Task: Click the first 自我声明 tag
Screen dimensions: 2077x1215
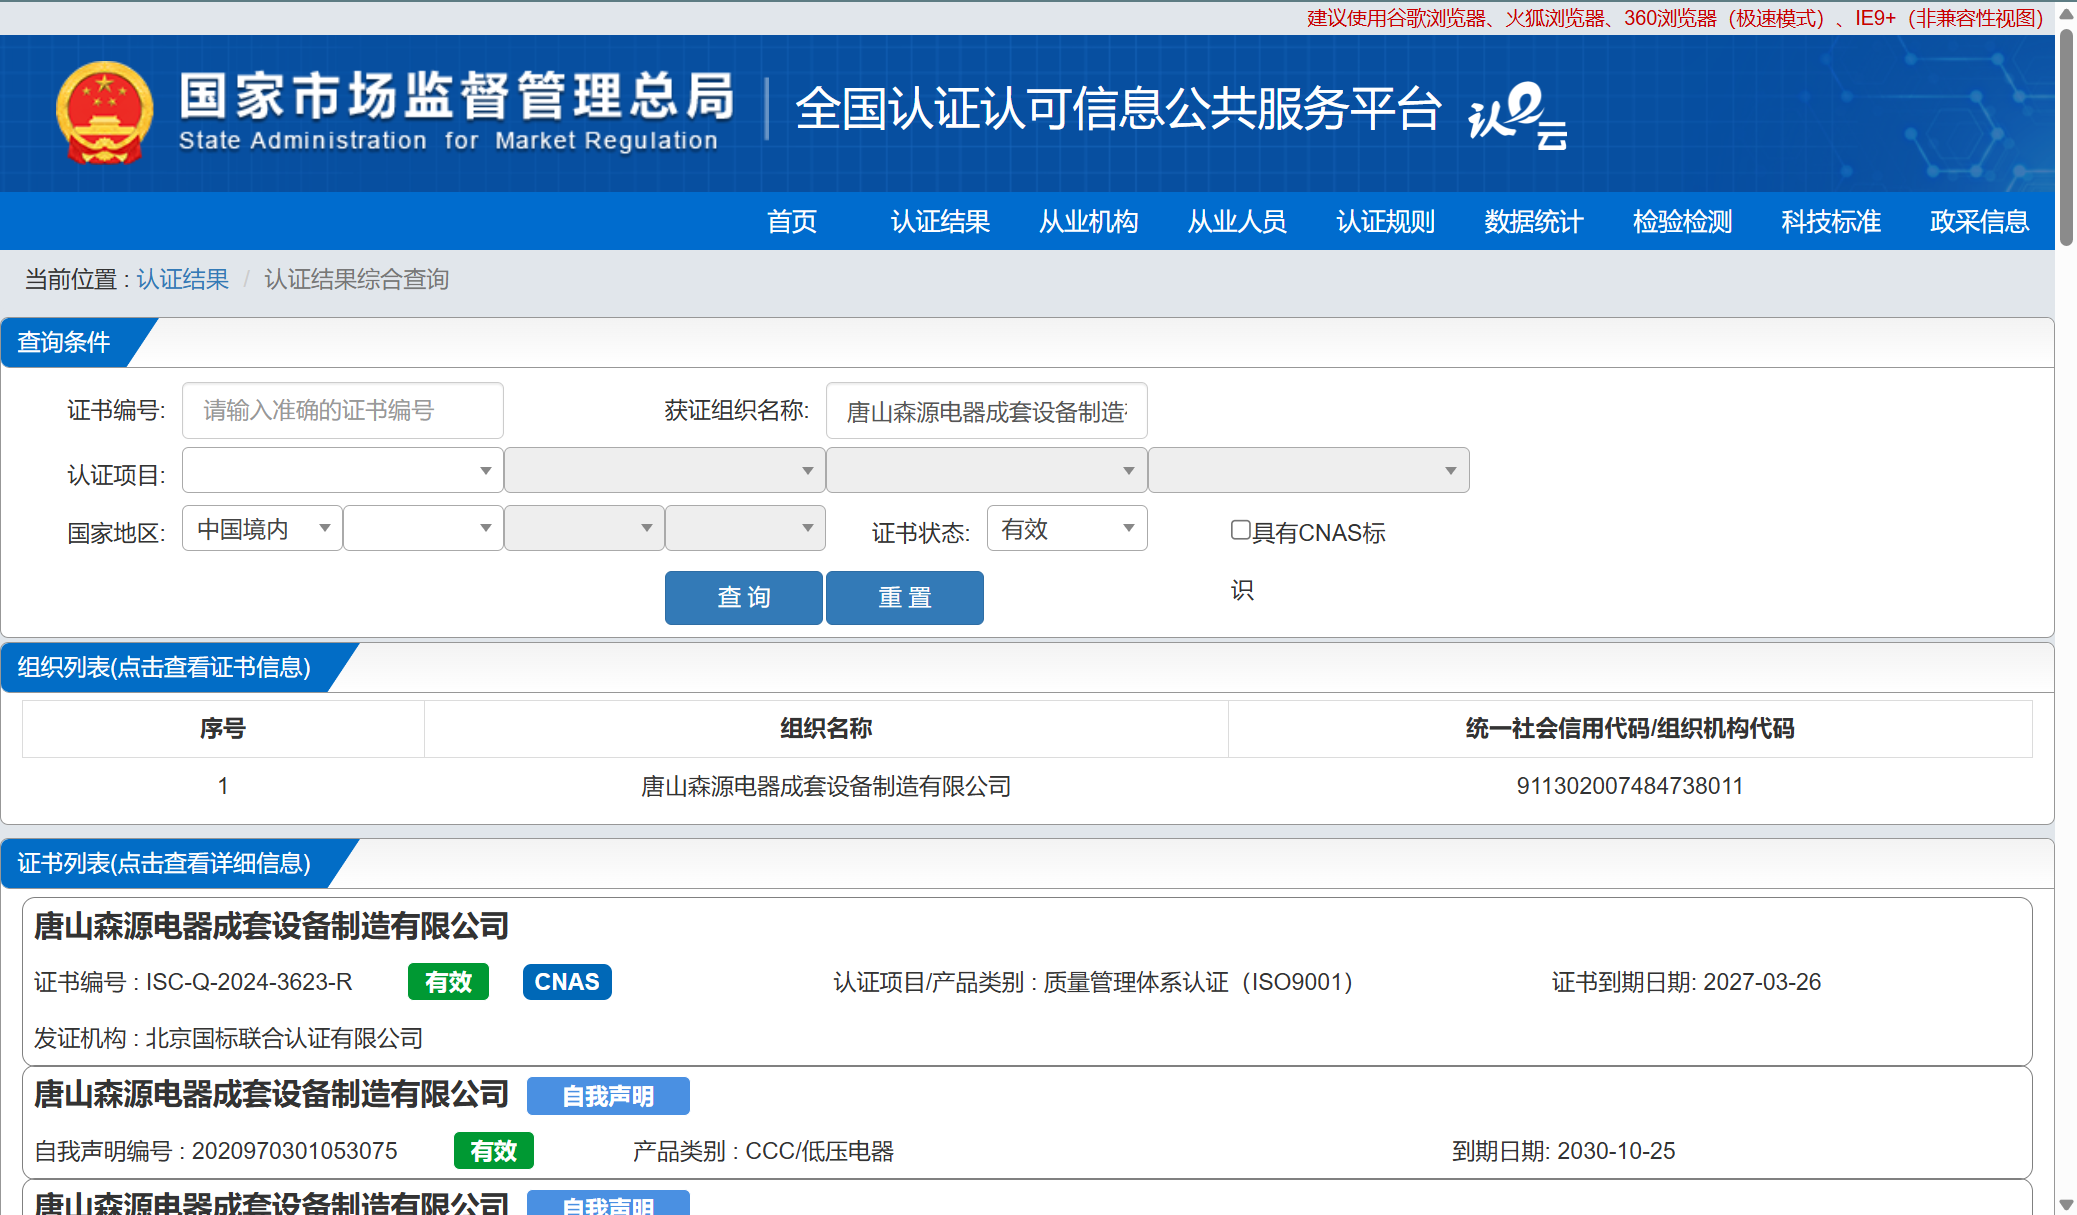Action: pyautogui.click(x=608, y=1096)
